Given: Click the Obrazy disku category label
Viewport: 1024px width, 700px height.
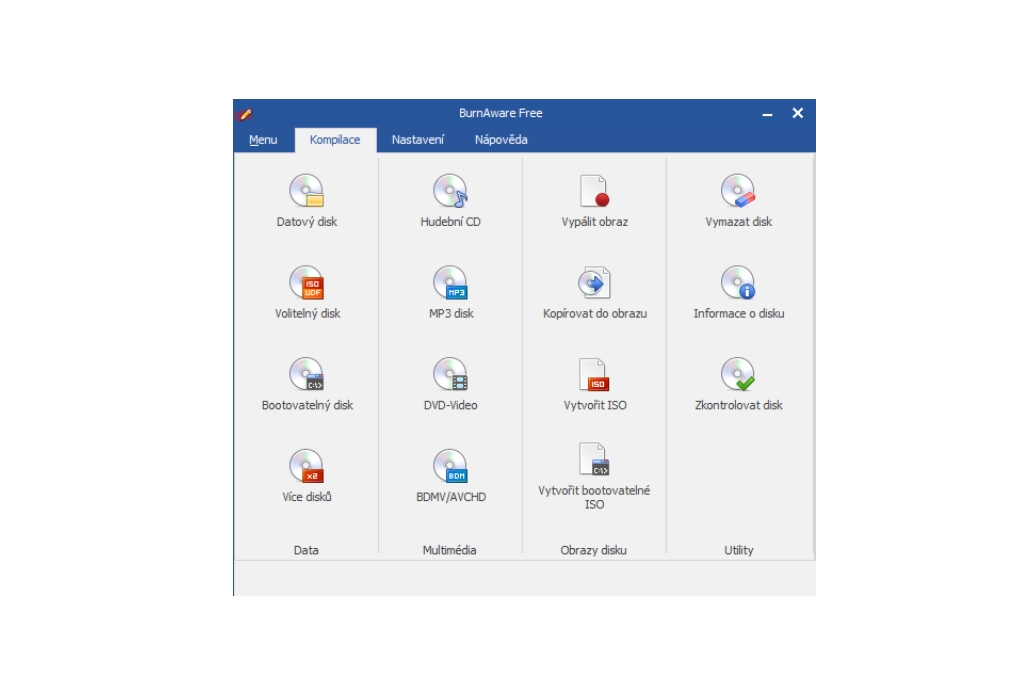Looking at the screenshot, I should coord(594,550).
